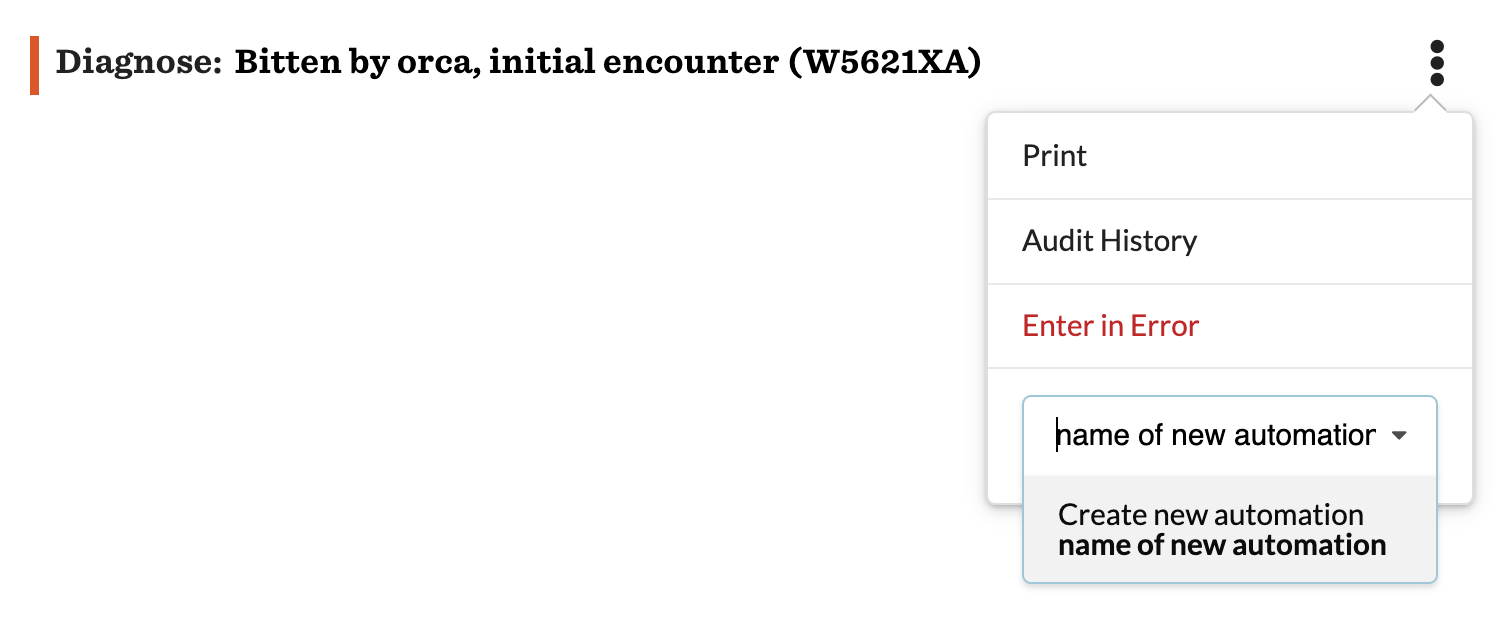
Task: Open Audit History from the menu
Action: [x=1109, y=241]
